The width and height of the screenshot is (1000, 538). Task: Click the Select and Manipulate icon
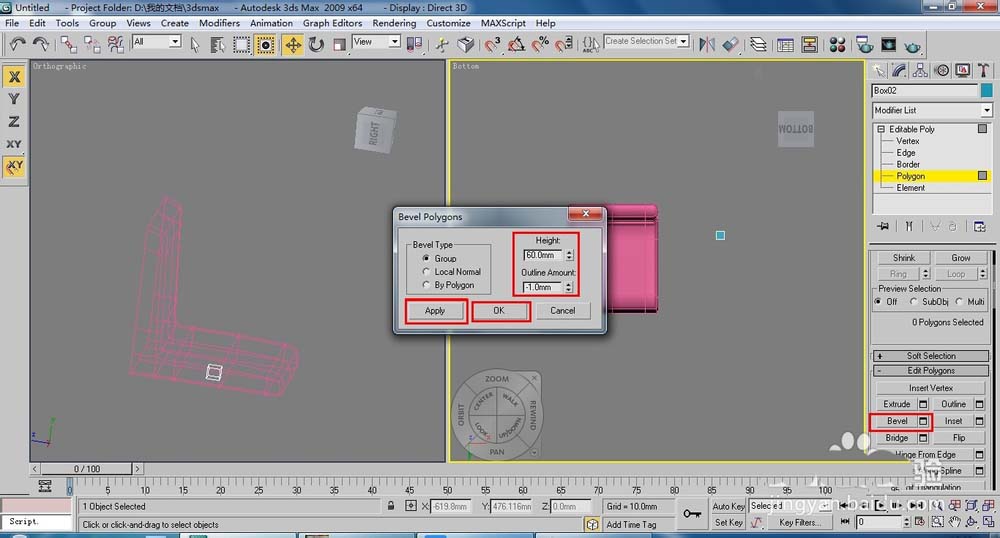(x=441, y=44)
